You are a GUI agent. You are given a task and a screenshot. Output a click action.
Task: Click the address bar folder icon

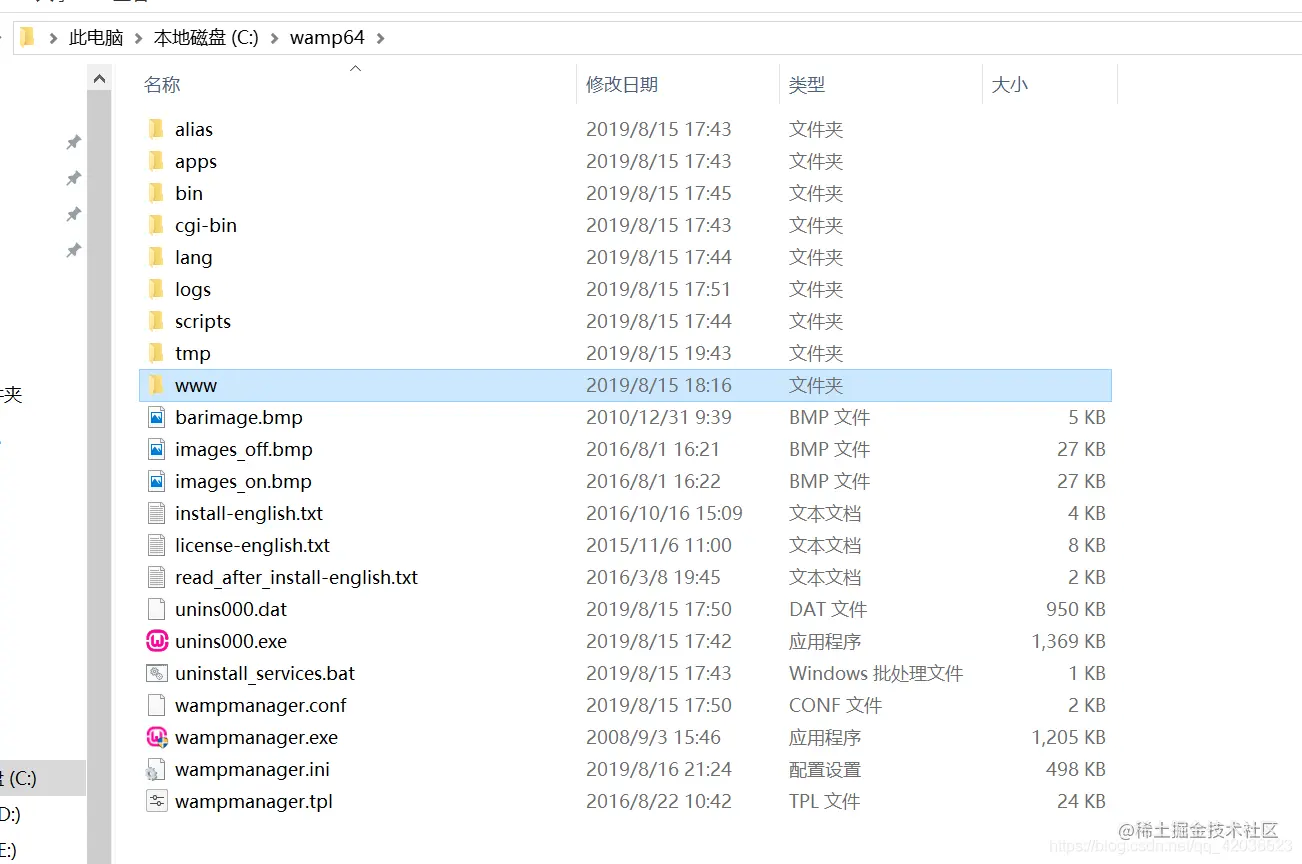[x=27, y=38]
